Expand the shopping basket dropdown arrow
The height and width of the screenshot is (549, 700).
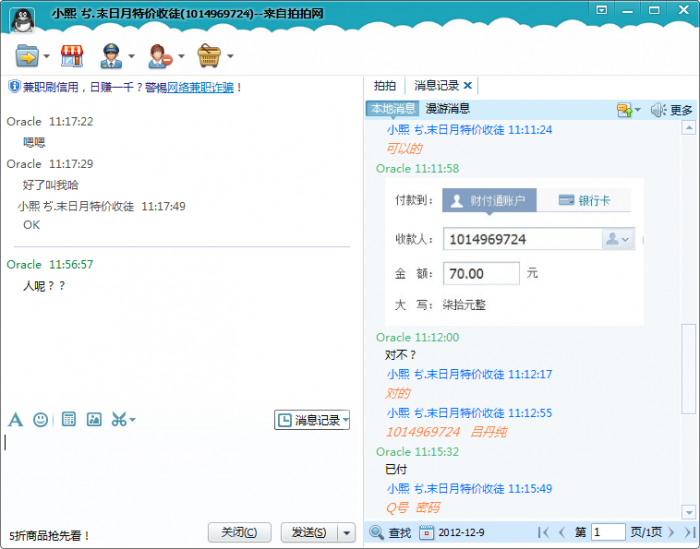coord(230,56)
